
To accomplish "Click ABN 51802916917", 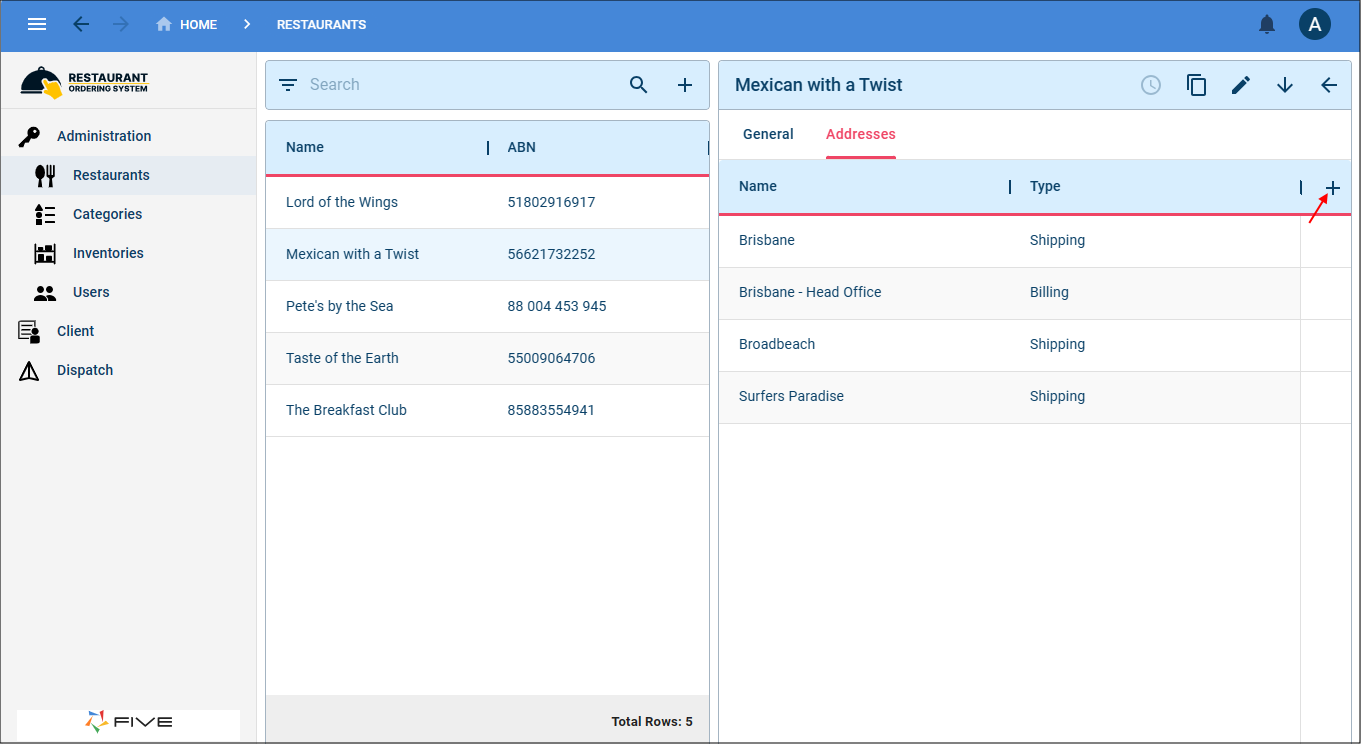I will [551, 202].
